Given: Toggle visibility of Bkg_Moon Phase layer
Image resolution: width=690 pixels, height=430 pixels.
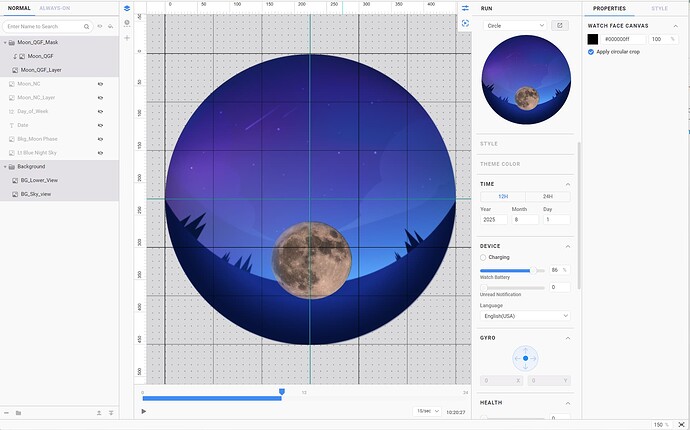Looking at the screenshot, I should point(100,139).
